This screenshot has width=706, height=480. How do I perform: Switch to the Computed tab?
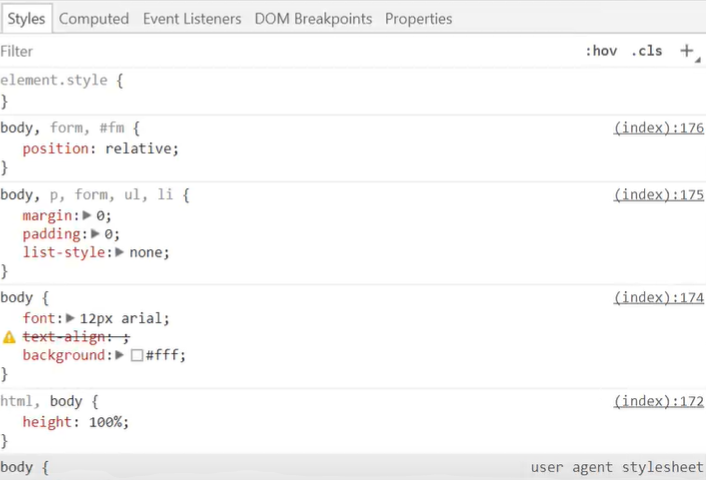click(x=94, y=18)
